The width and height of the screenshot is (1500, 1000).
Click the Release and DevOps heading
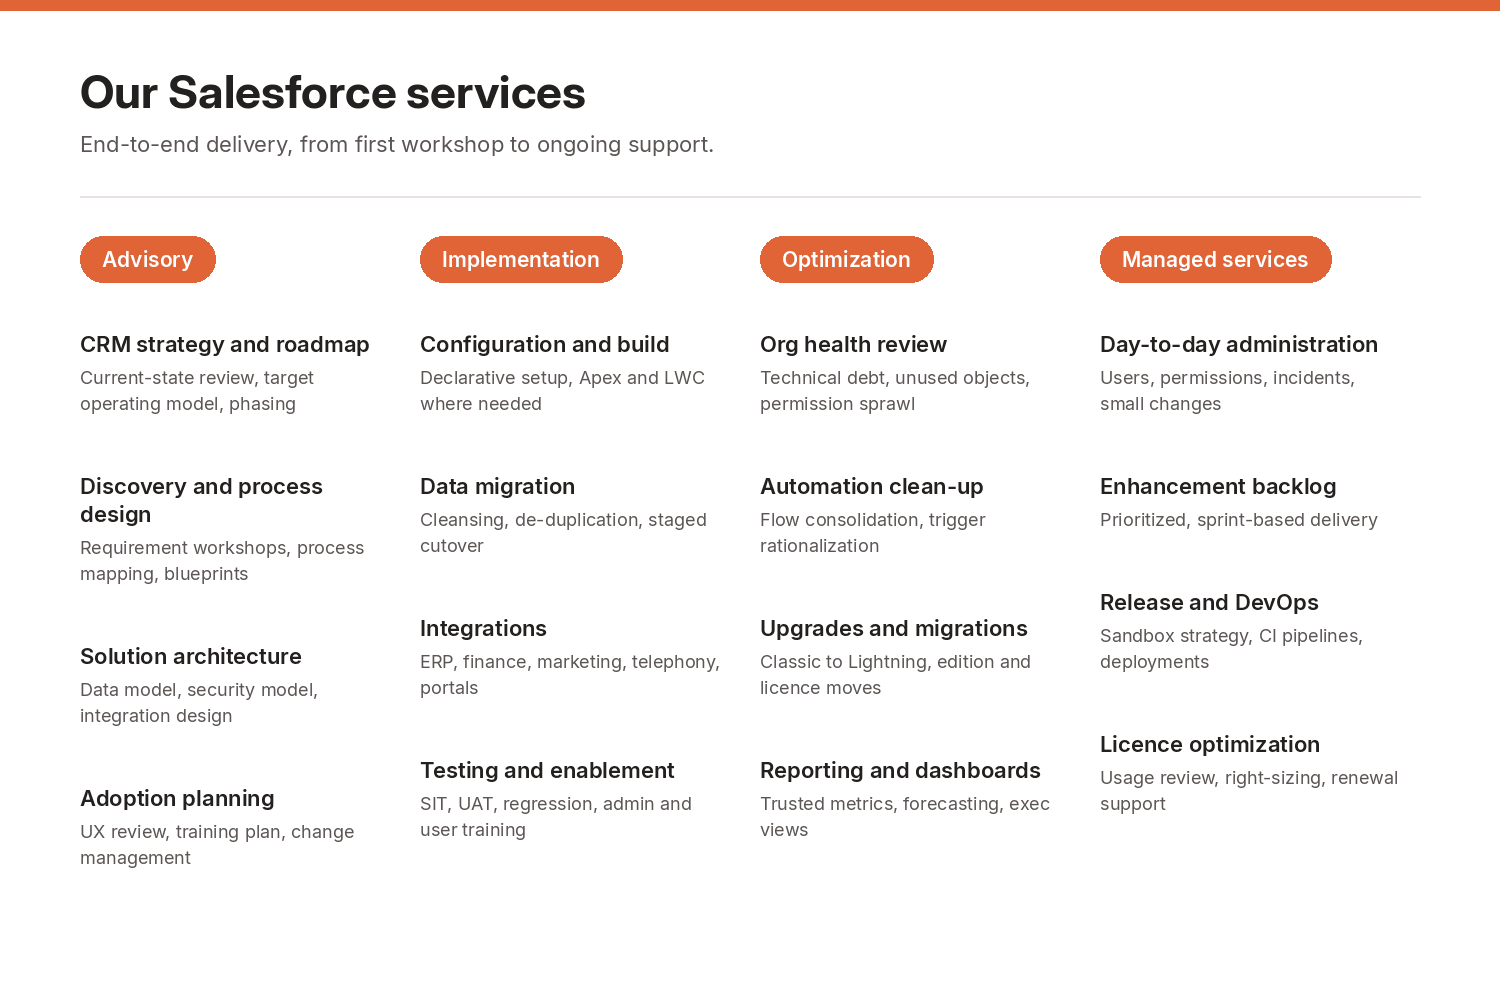pos(1209,602)
